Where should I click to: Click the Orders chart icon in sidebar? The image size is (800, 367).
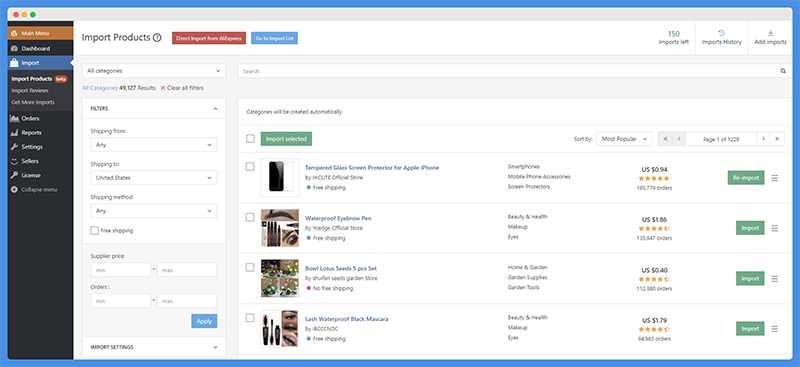point(14,118)
